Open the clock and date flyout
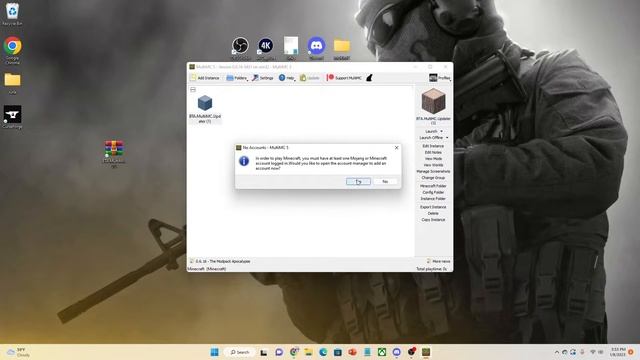Viewport: 640px width, 360px height. tap(618, 352)
